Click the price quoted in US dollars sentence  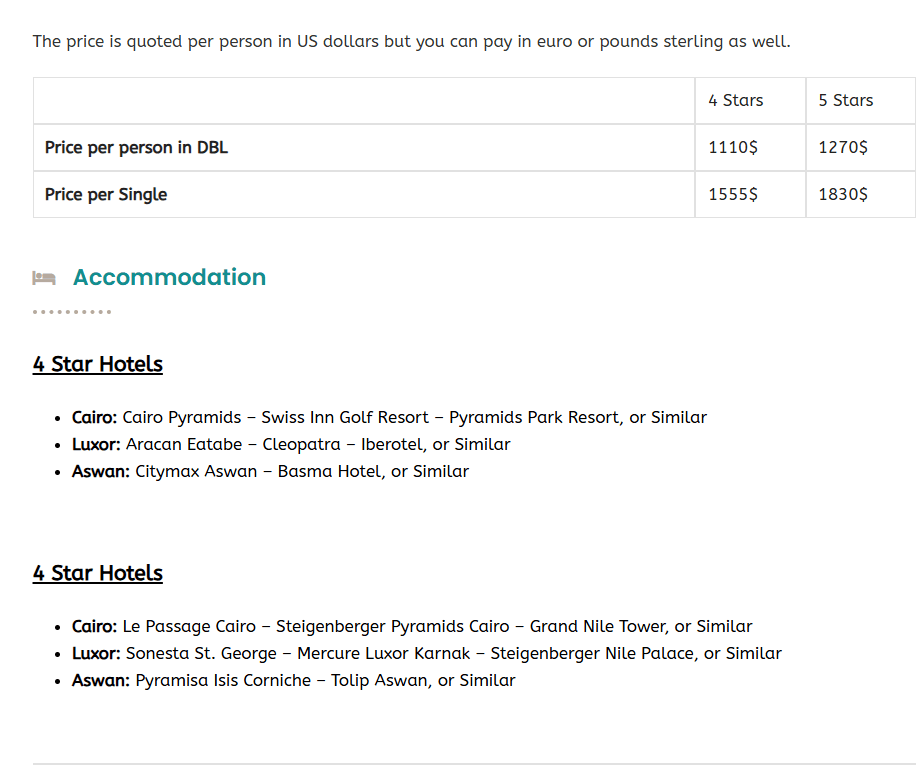click(x=411, y=41)
